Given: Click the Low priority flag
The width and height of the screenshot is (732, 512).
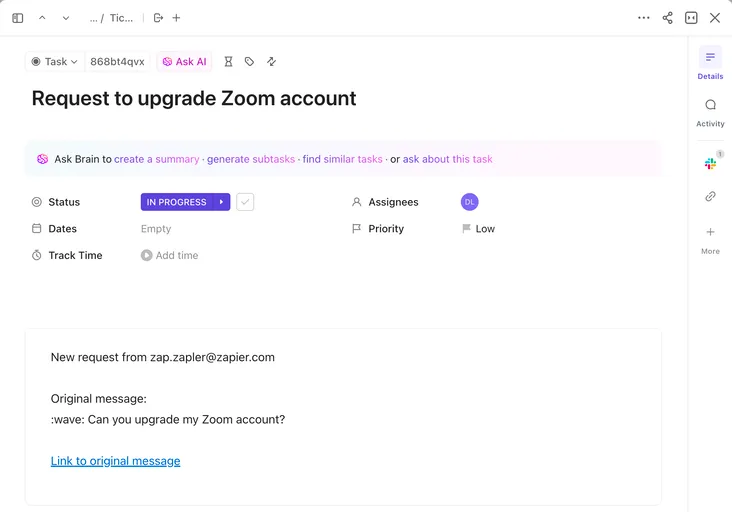Looking at the screenshot, I should click(479, 229).
